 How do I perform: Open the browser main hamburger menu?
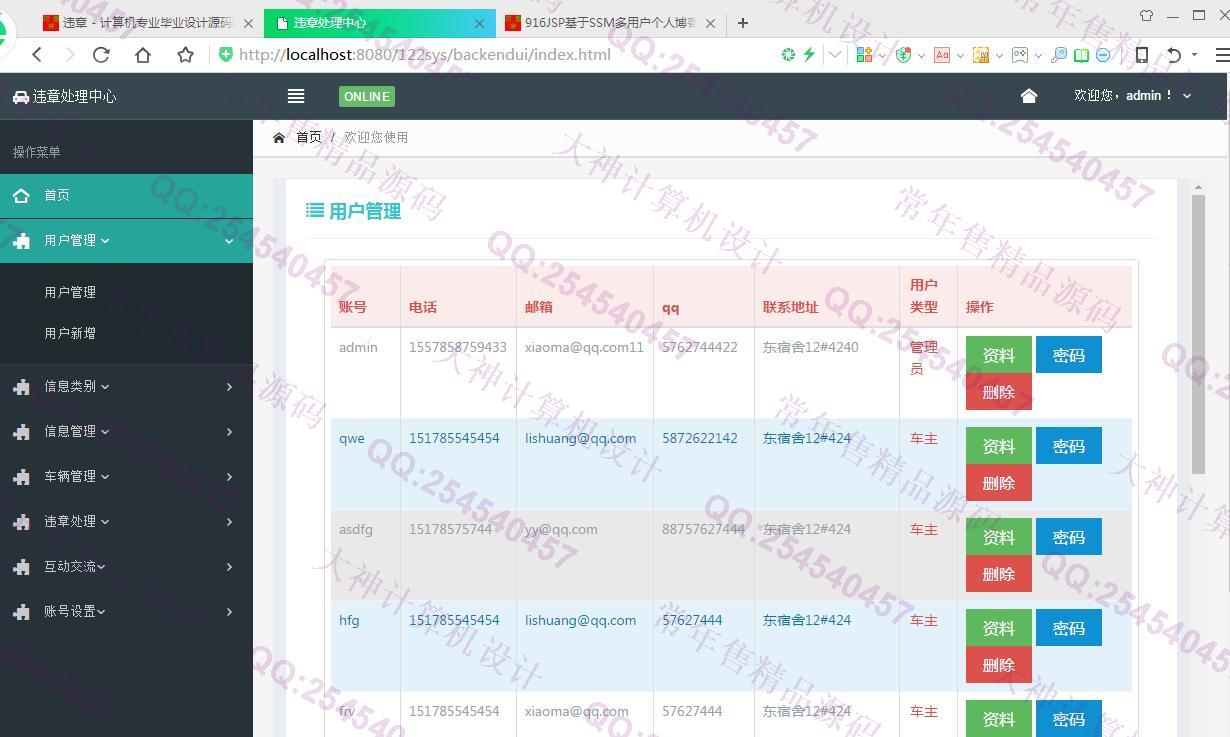1222,55
